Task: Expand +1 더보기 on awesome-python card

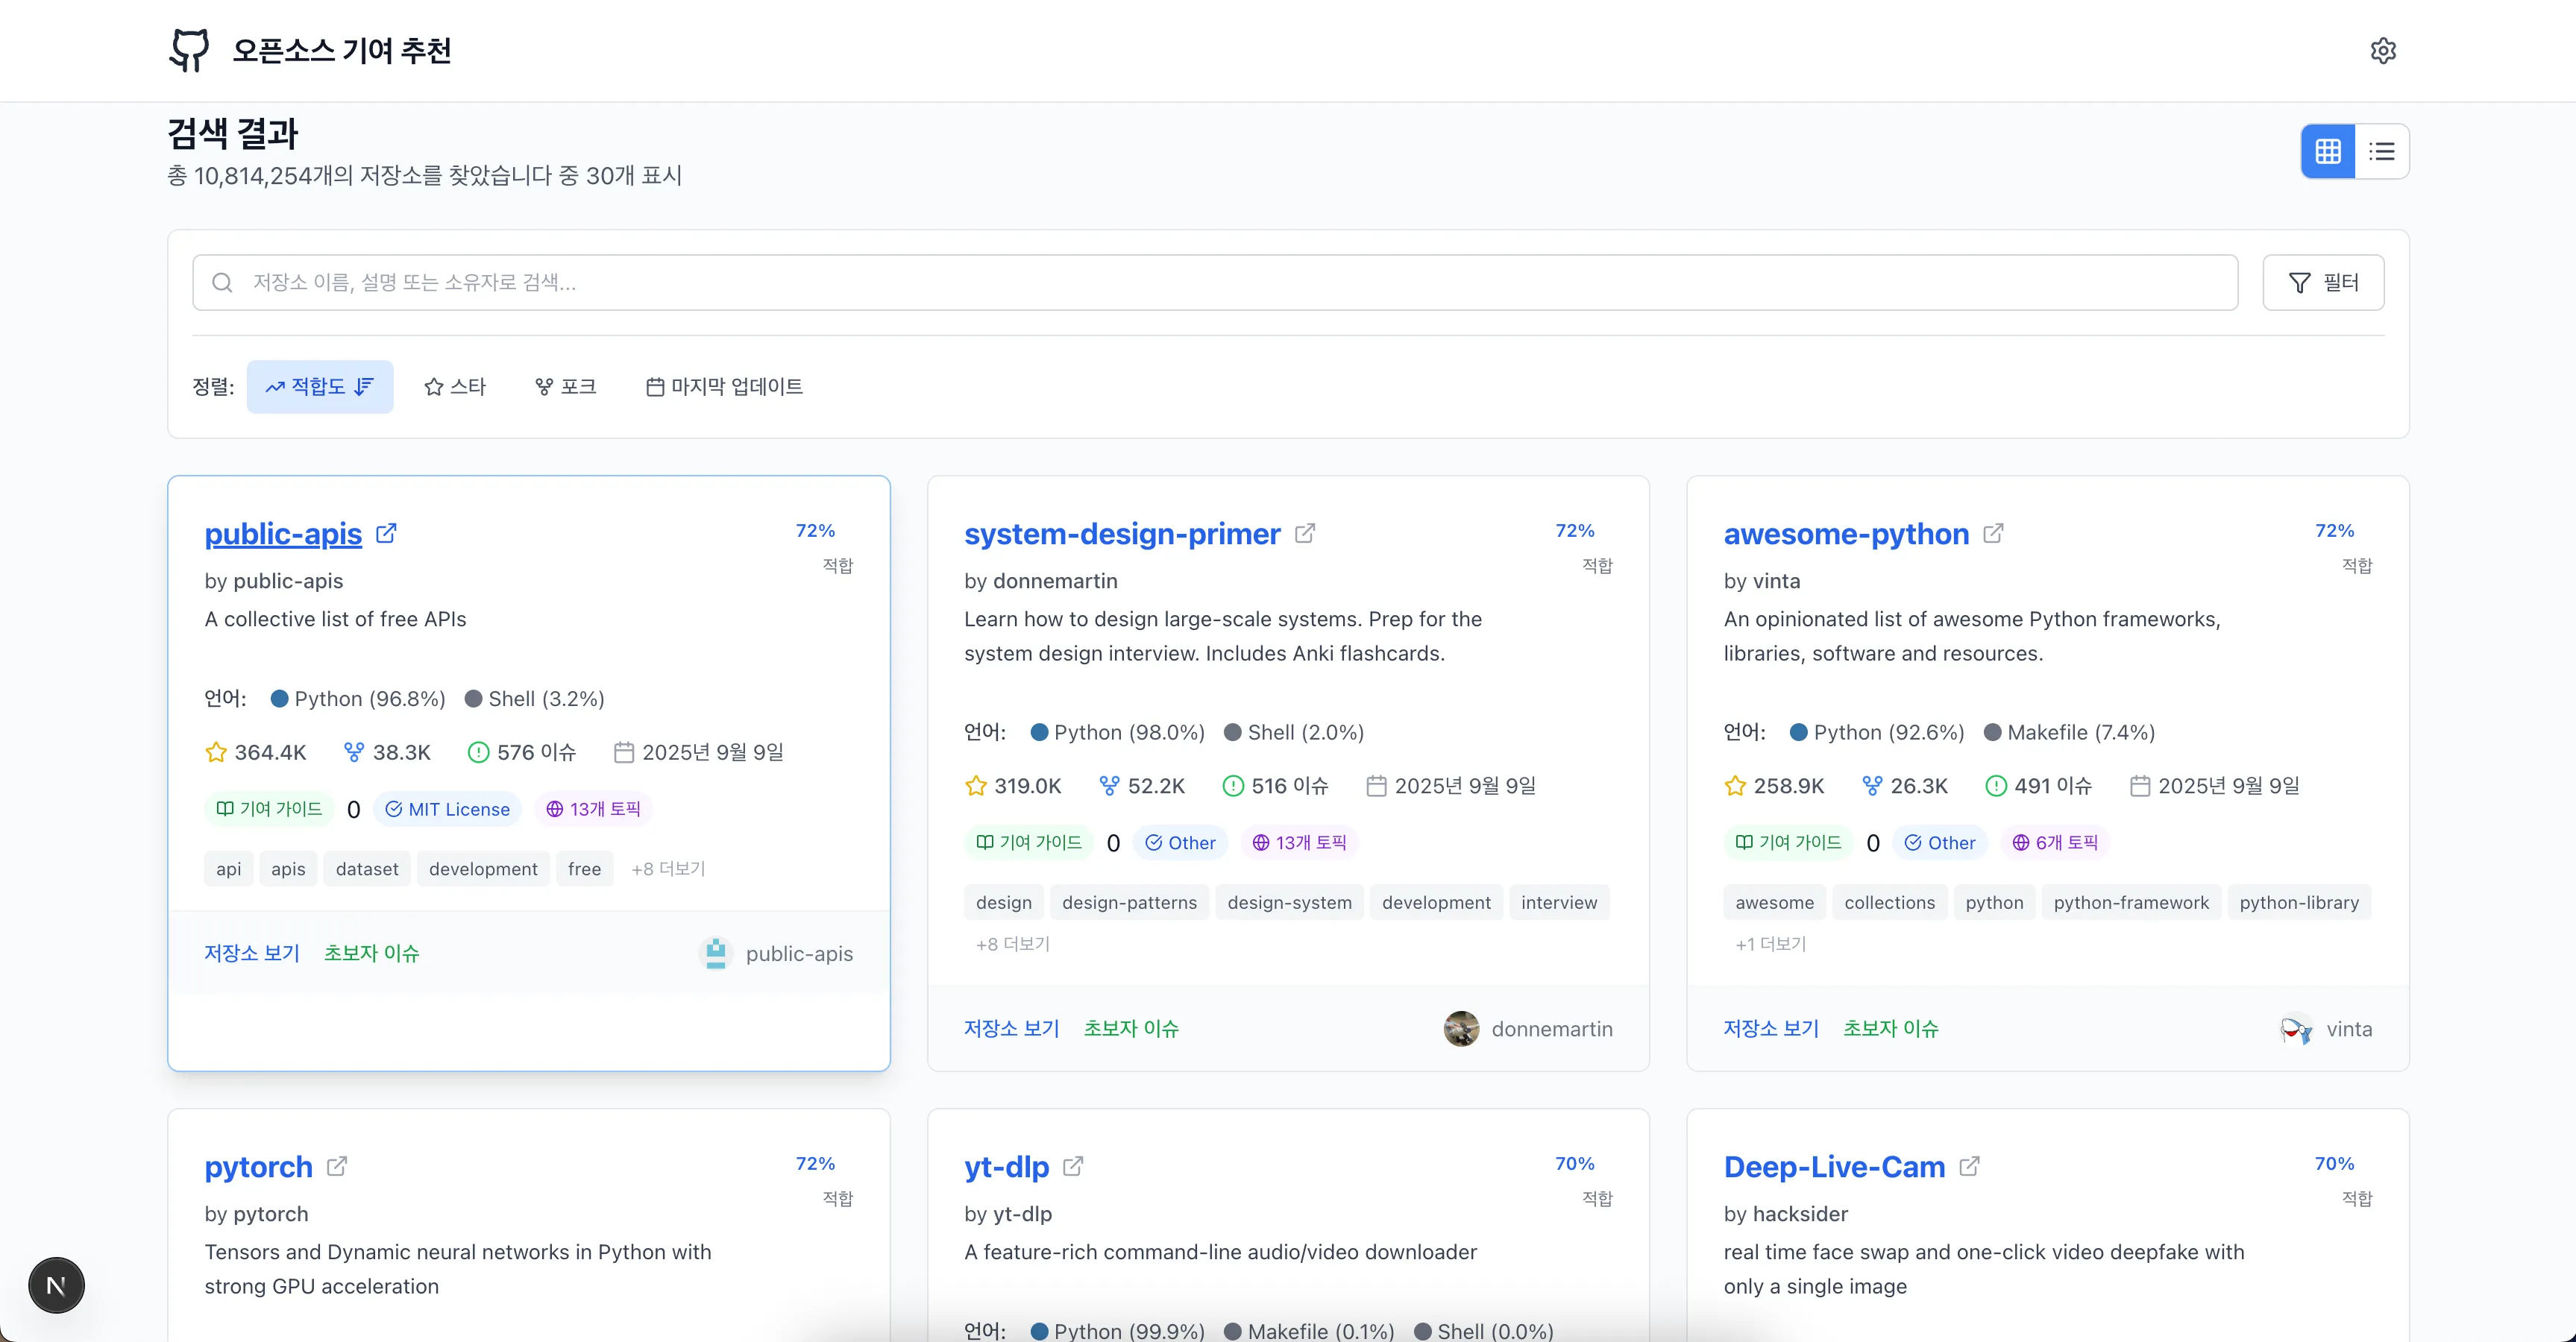Action: [1770, 944]
